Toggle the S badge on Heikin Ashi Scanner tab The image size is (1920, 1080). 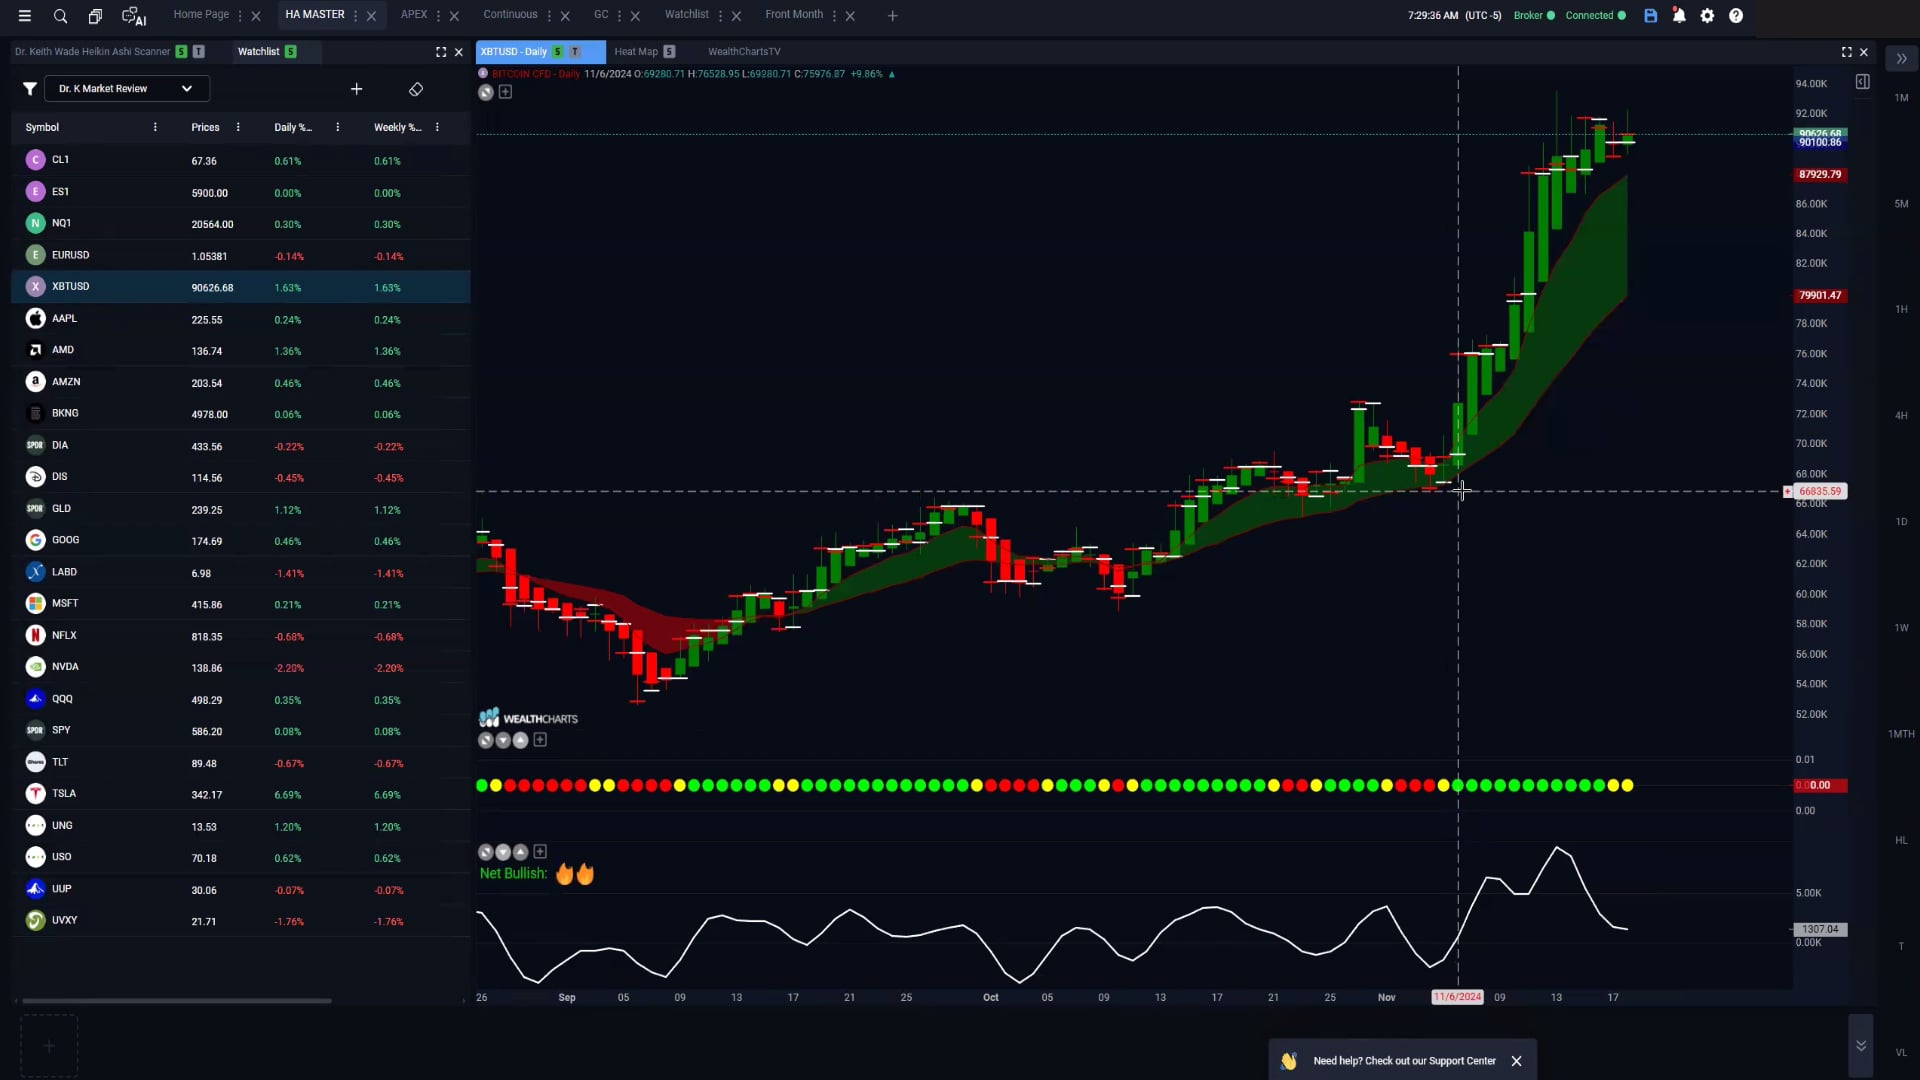click(181, 52)
